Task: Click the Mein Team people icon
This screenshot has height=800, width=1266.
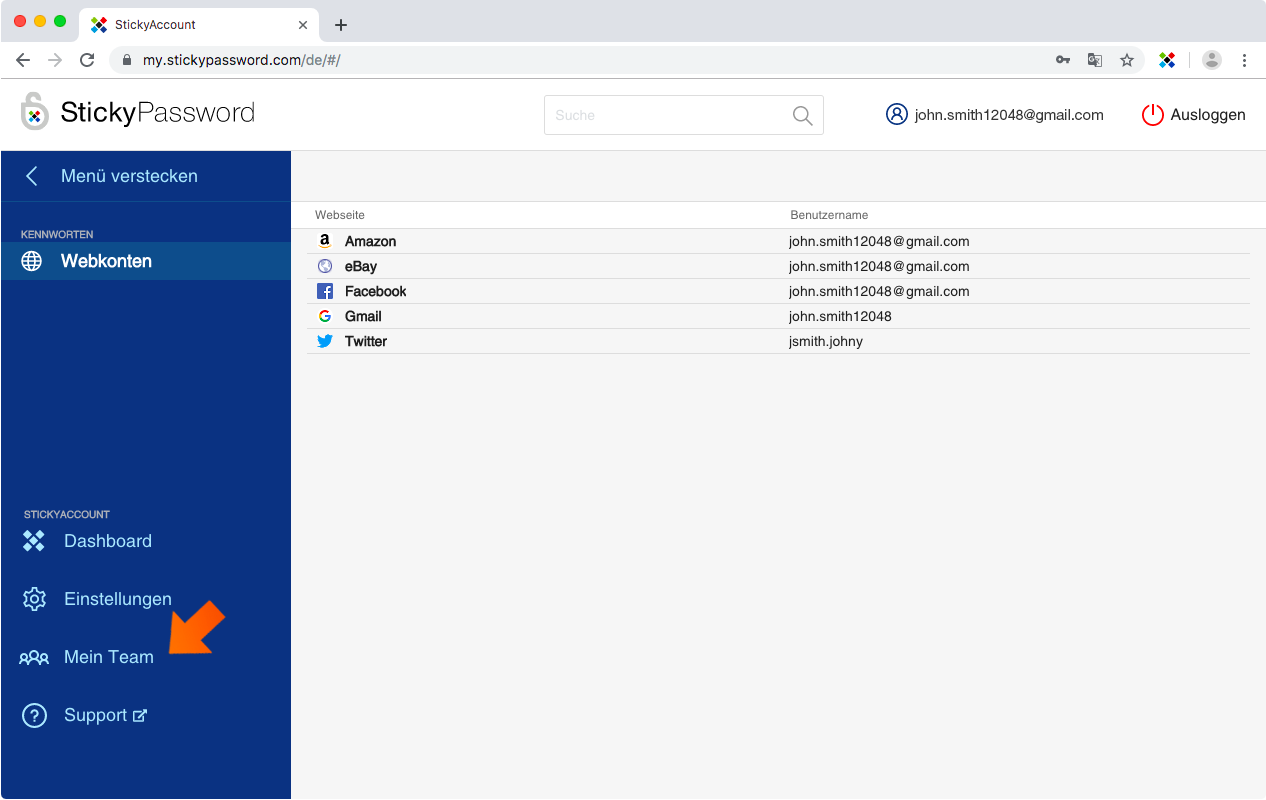Action: [x=34, y=657]
